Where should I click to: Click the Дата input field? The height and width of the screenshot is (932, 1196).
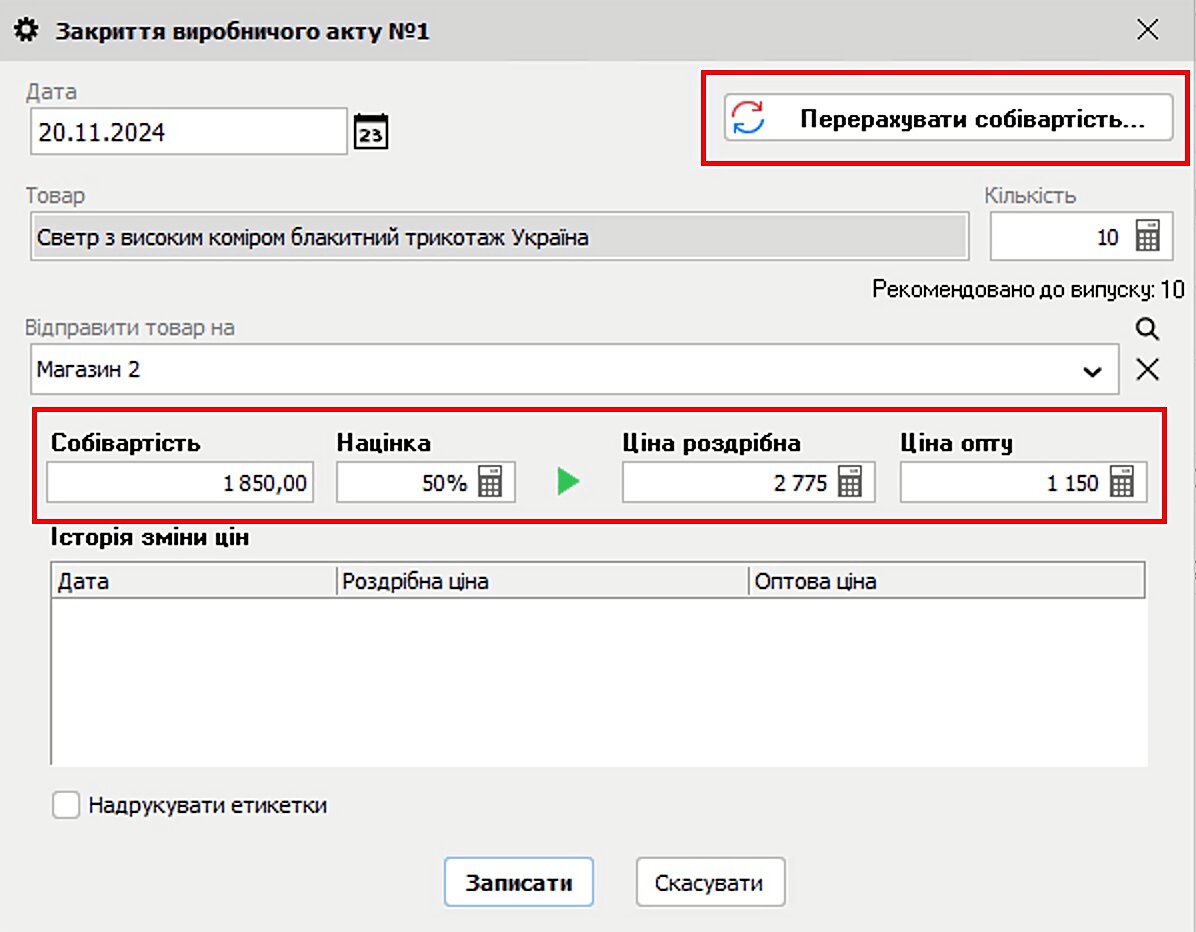pyautogui.click(x=188, y=132)
